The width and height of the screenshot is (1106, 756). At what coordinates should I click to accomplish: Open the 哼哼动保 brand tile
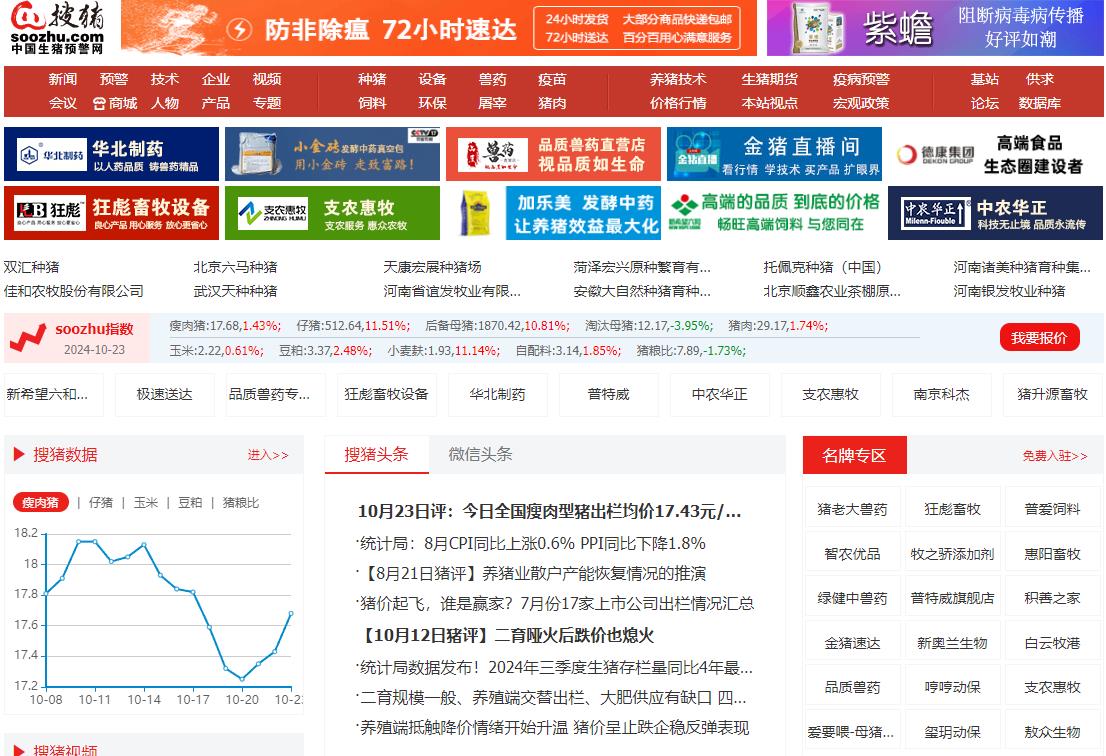(952, 687)
